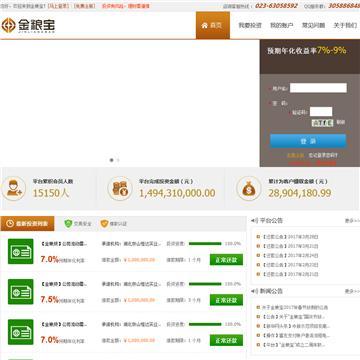Click the 免费注册 link in top bar
Image resolution: width=360 pixels, height=360 pixels.
pyautogui.click(x=84, y=6)
